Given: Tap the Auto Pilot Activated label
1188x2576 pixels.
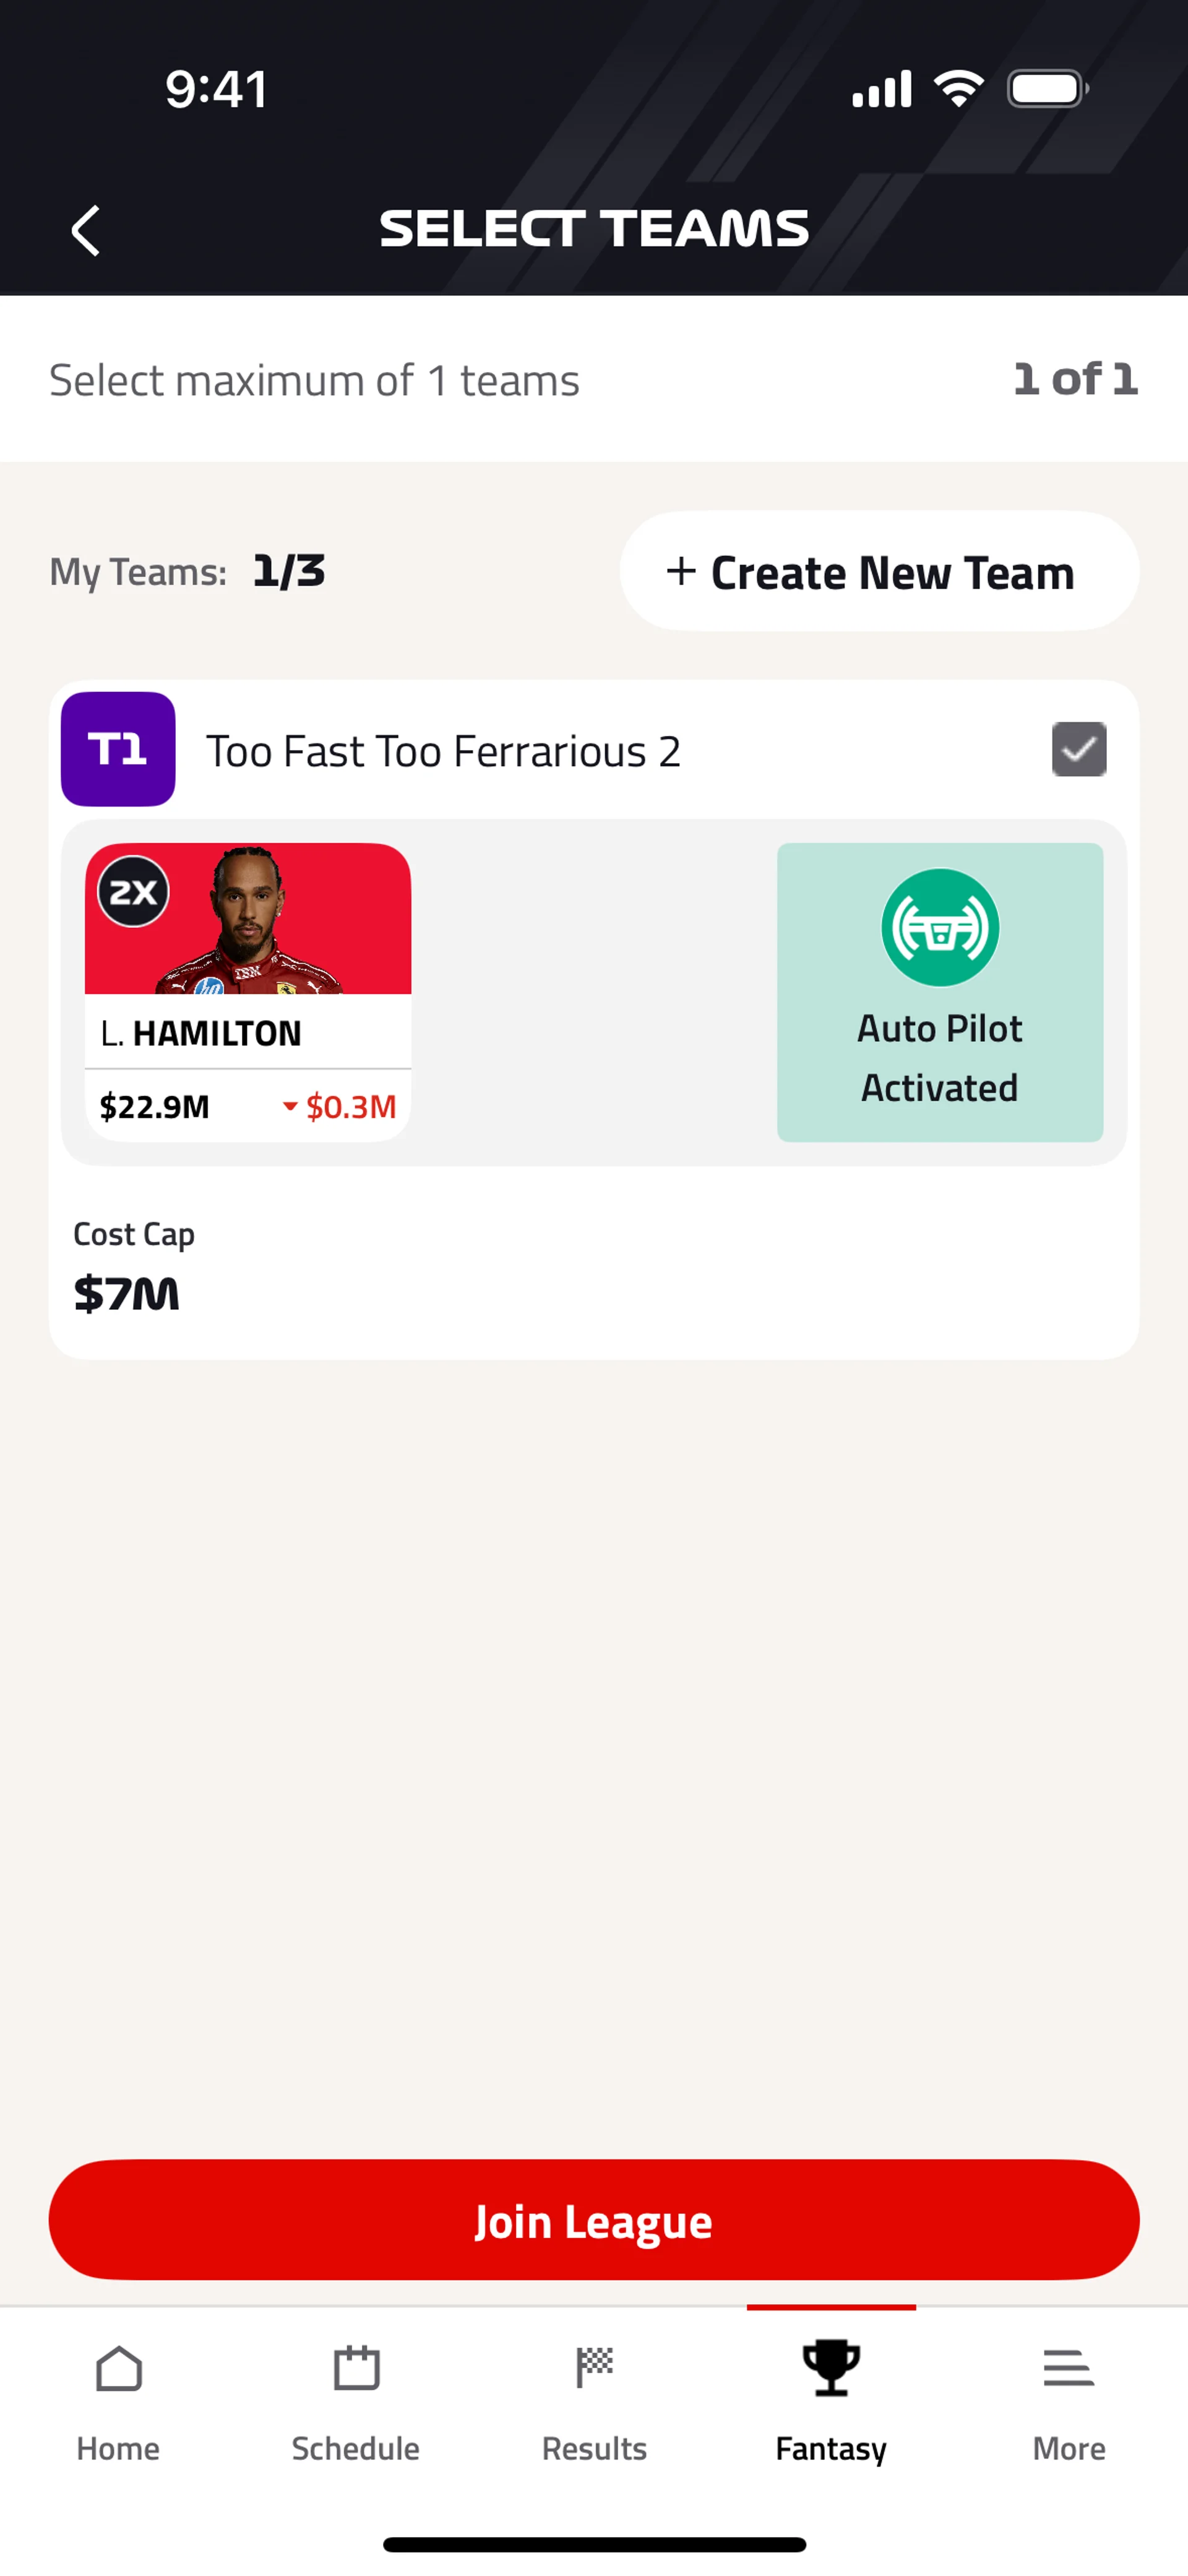Looking at the screenshot, I should pyautogui.click(x=939, y=1058).
